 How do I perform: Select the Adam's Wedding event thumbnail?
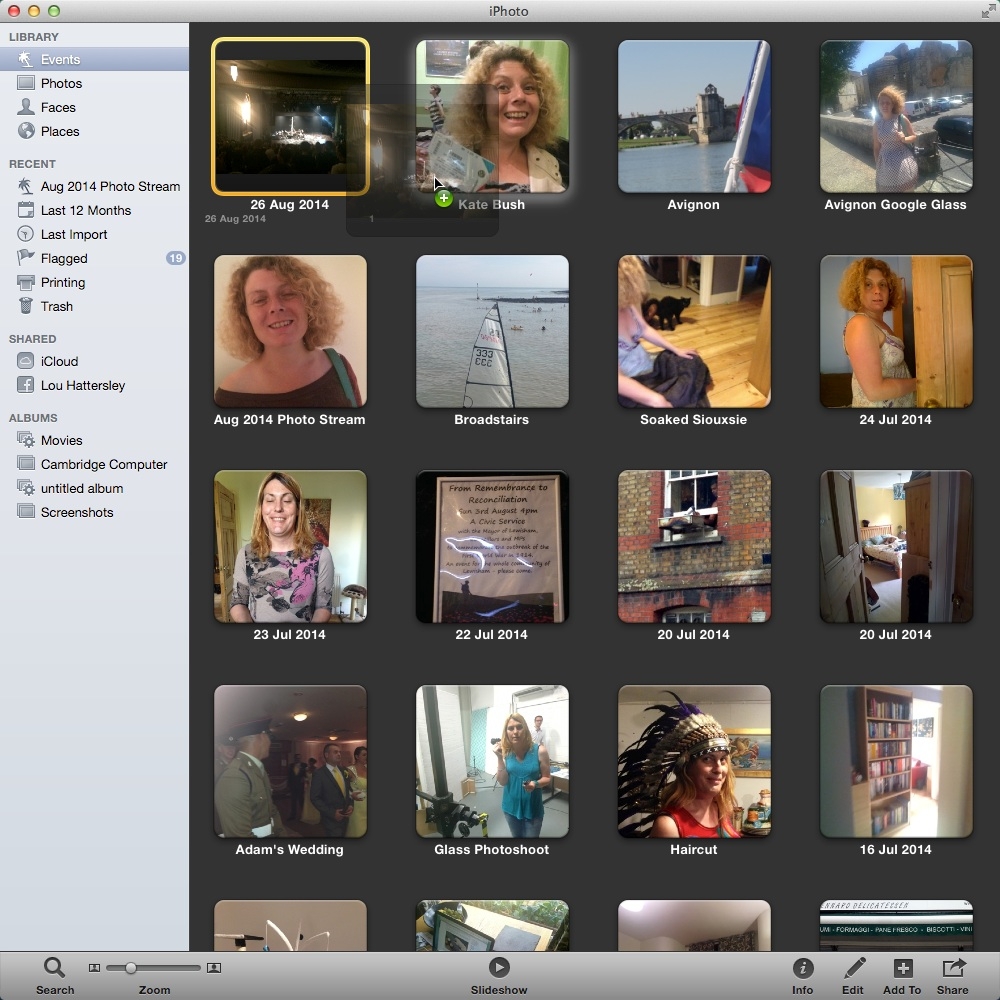pyautogui.click(x=290, y=761)
